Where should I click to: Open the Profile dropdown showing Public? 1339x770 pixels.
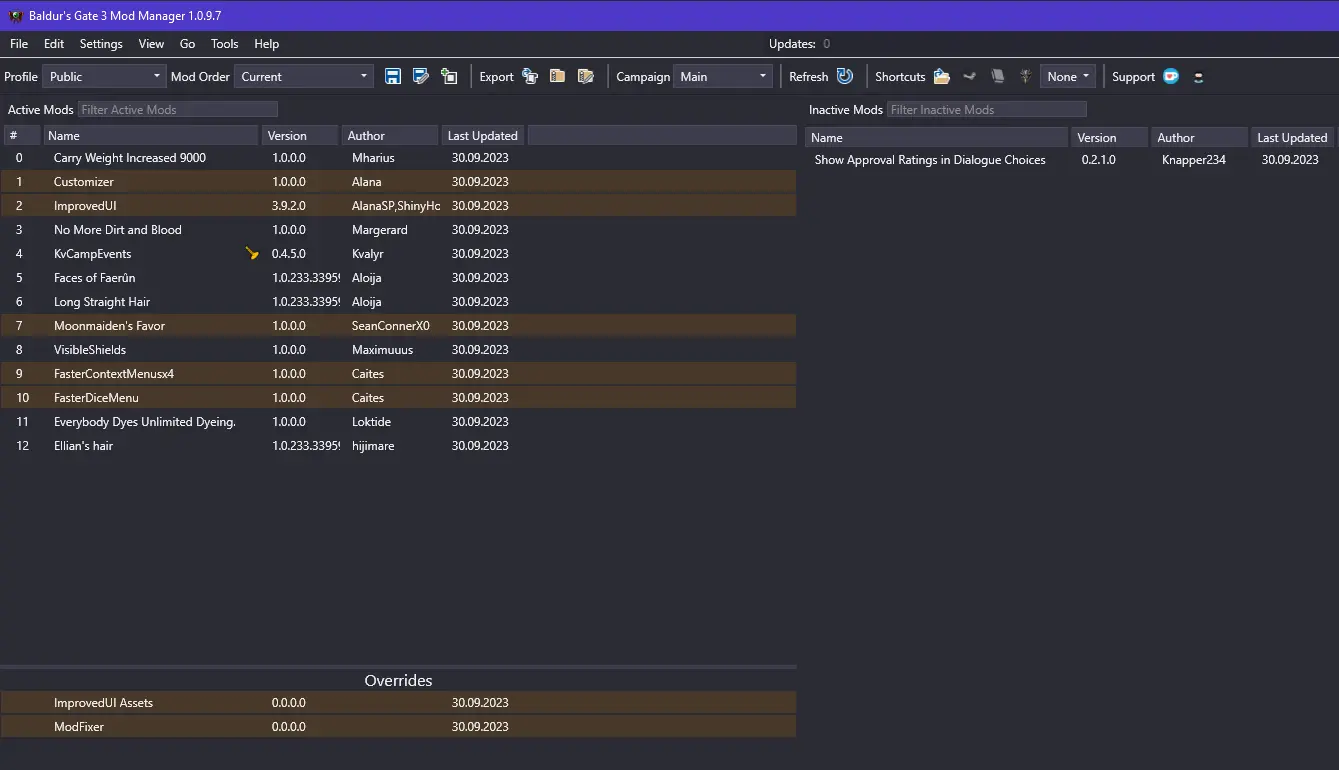pyautogui.click(x=104, y=76)
